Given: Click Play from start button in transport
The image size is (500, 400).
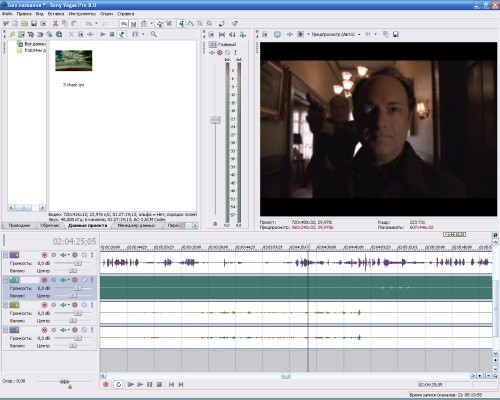Looking at the screenshot, I should [x=130, y=384].
